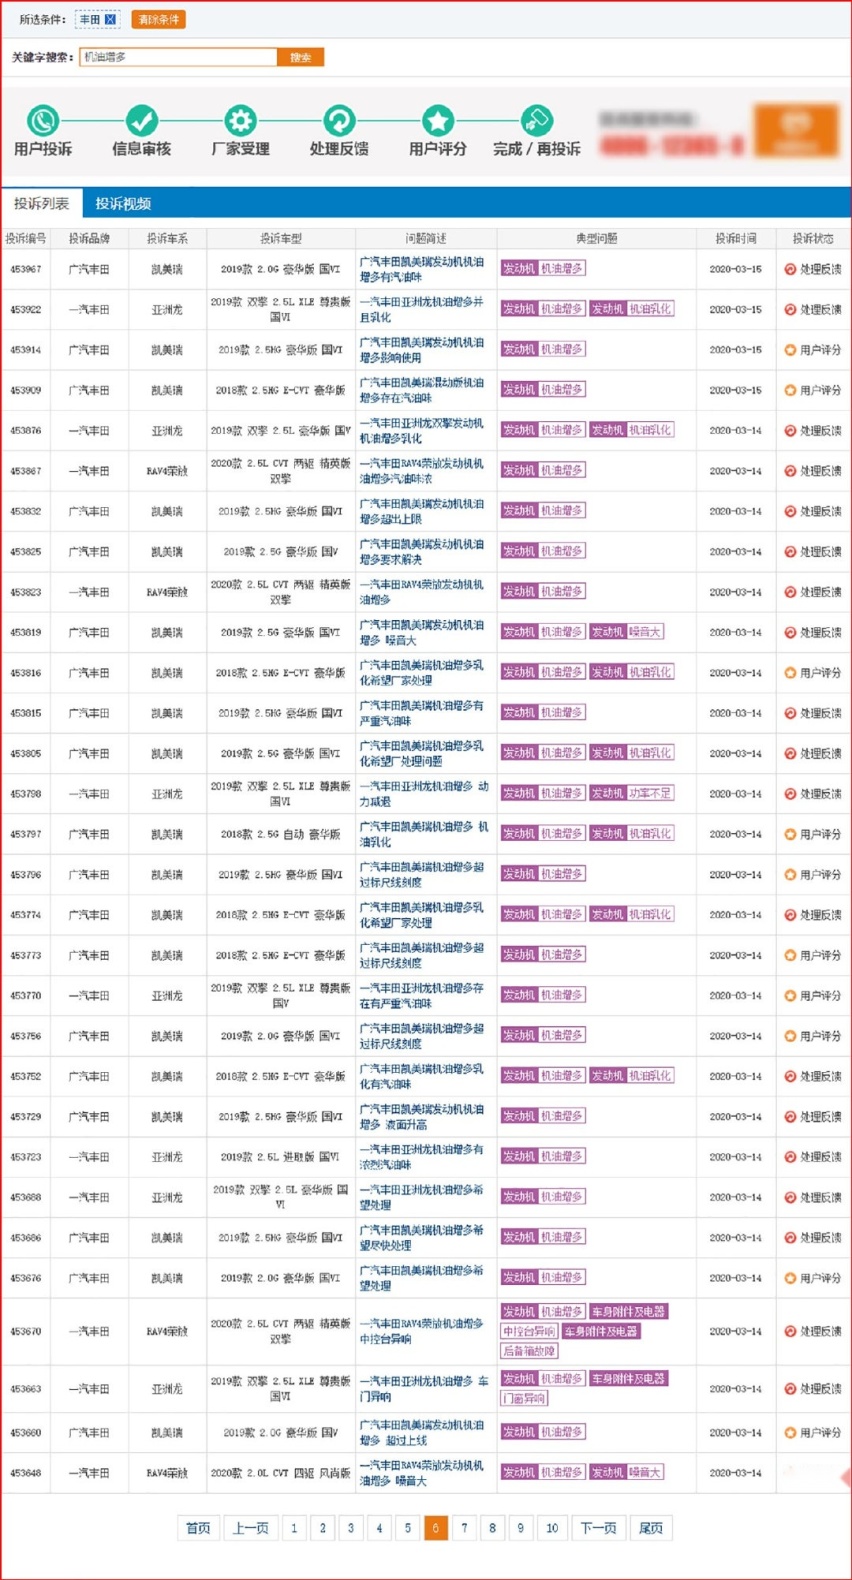The width and height of the screenshot is (852, 1580).
Task: Go to page 7 in pagination
Action: pyautogui.click(x=464, y=1528)
